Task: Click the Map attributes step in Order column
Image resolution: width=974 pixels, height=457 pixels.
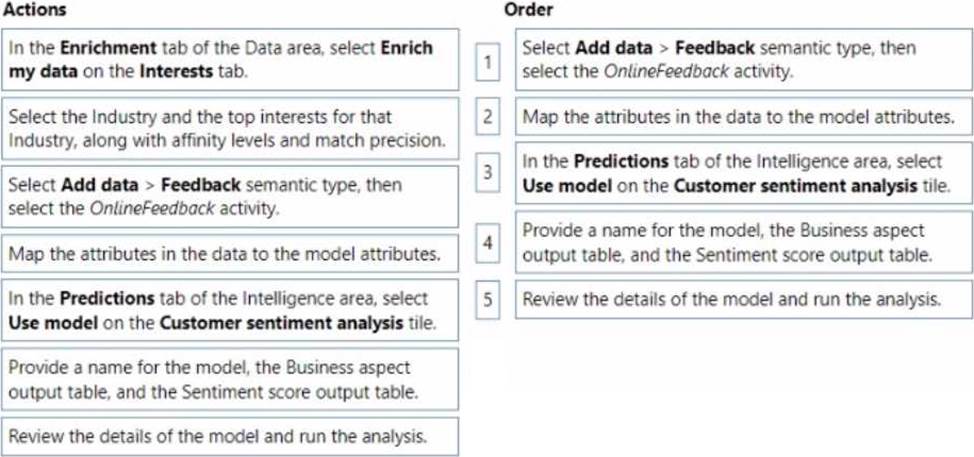Action: (x=744, y=116)
